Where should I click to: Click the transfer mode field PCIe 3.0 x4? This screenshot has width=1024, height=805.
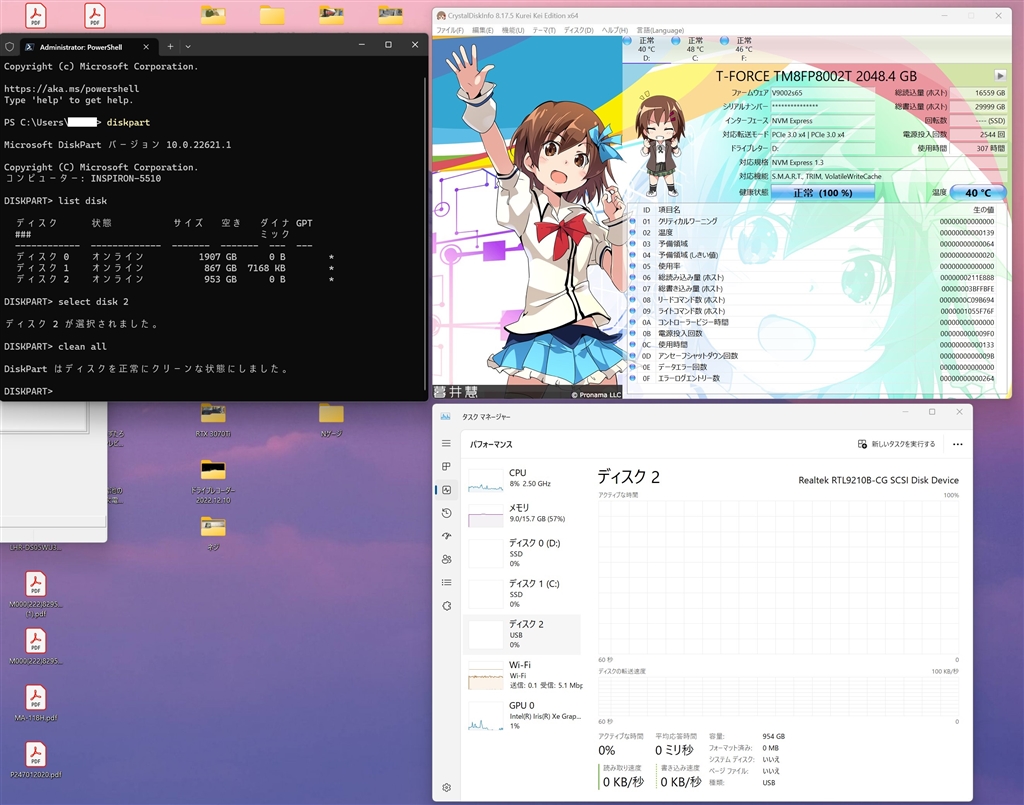pos(822,134)
